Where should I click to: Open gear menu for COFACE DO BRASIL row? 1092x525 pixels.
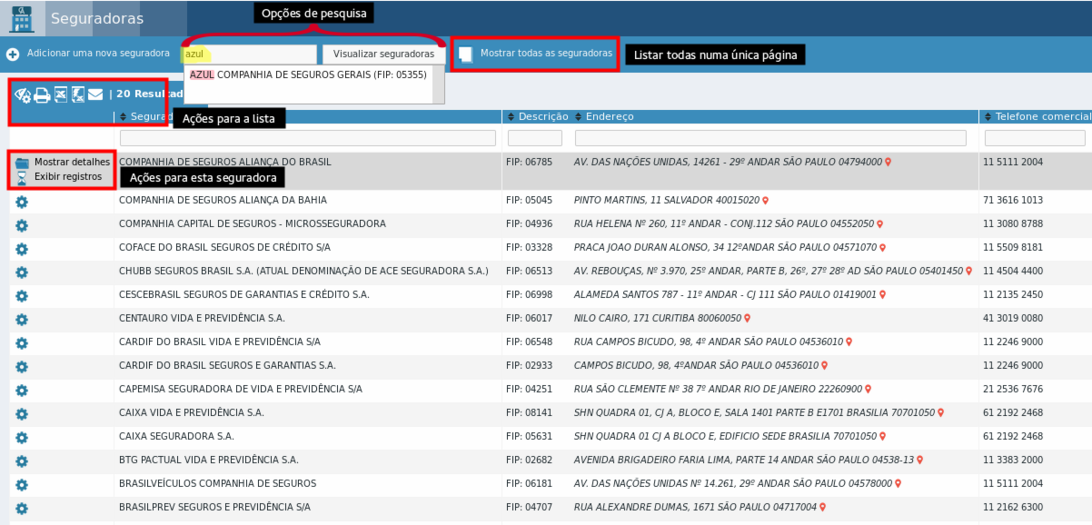tap(21, 249)
